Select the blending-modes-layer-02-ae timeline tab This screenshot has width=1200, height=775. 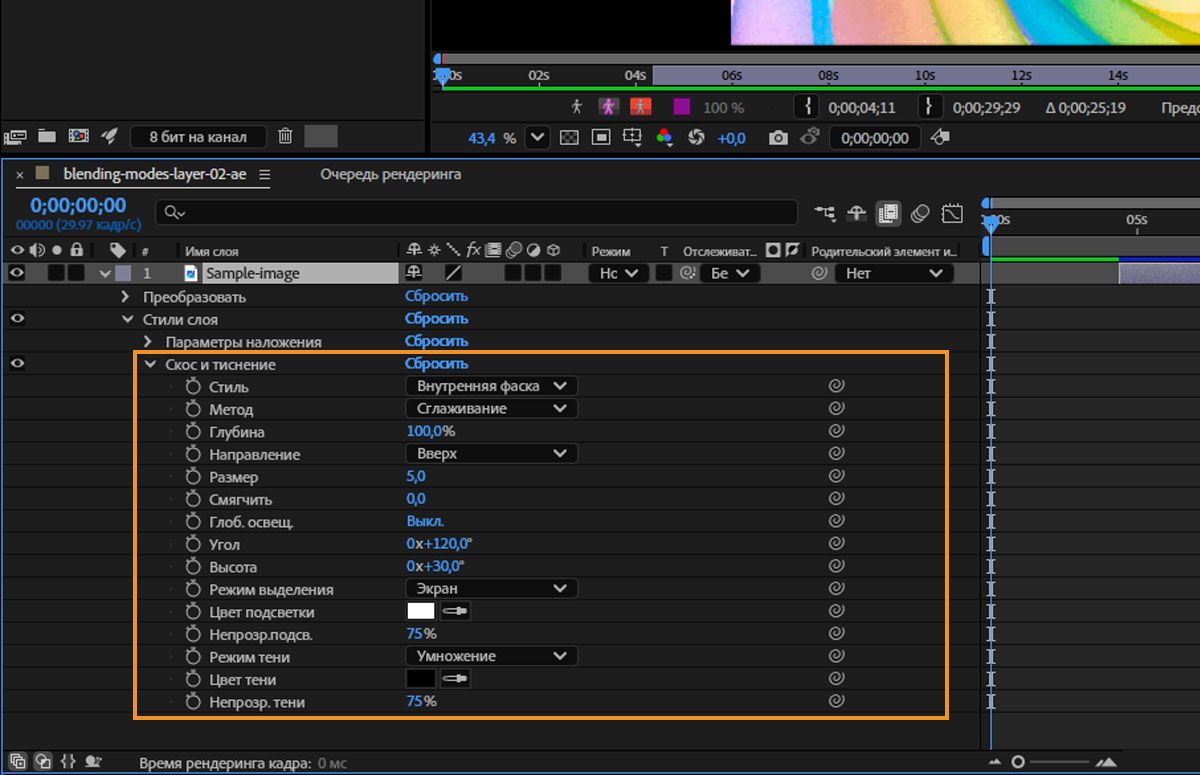(x=154, y=174)
